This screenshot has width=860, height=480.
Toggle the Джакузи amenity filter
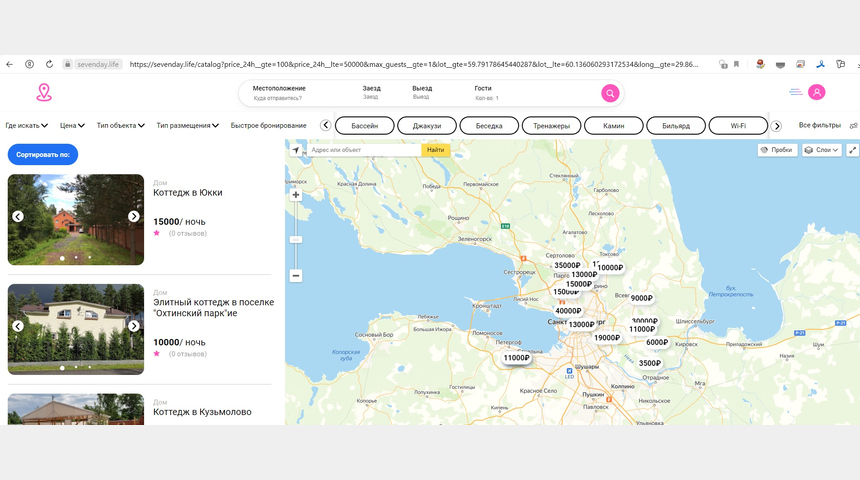click(427, 126)
